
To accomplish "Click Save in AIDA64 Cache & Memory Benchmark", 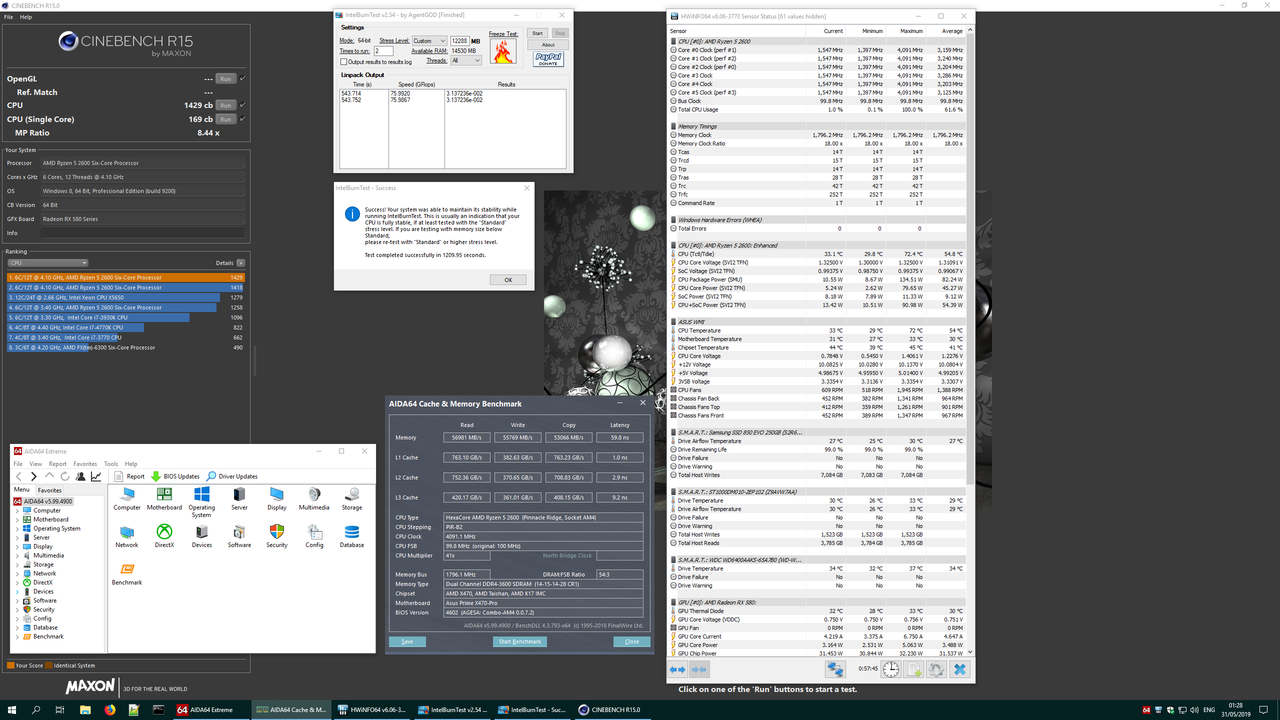I will click(x=407, y=642).
